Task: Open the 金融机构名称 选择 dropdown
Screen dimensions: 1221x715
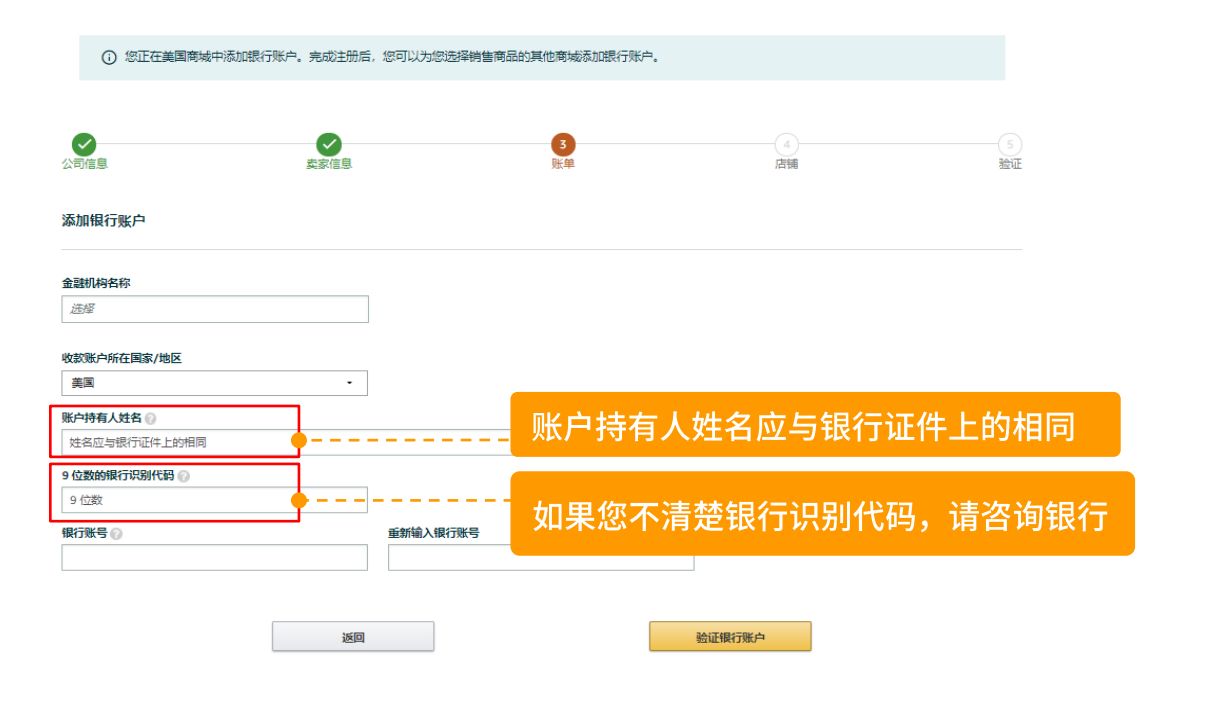Action: (x=215, y=309)
